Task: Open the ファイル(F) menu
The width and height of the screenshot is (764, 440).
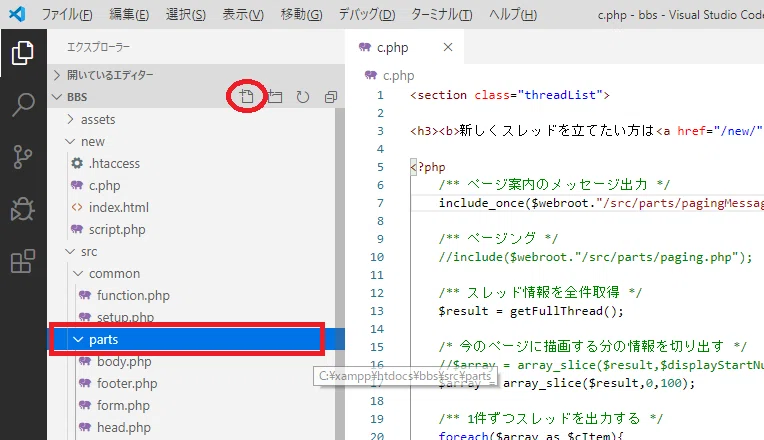Action: pyautogui.click(x=67, y=14)
